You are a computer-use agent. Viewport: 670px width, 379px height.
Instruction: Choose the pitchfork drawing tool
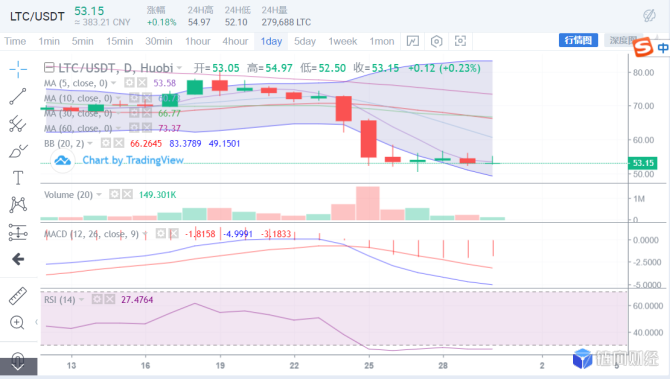click(x=18, y=123)
